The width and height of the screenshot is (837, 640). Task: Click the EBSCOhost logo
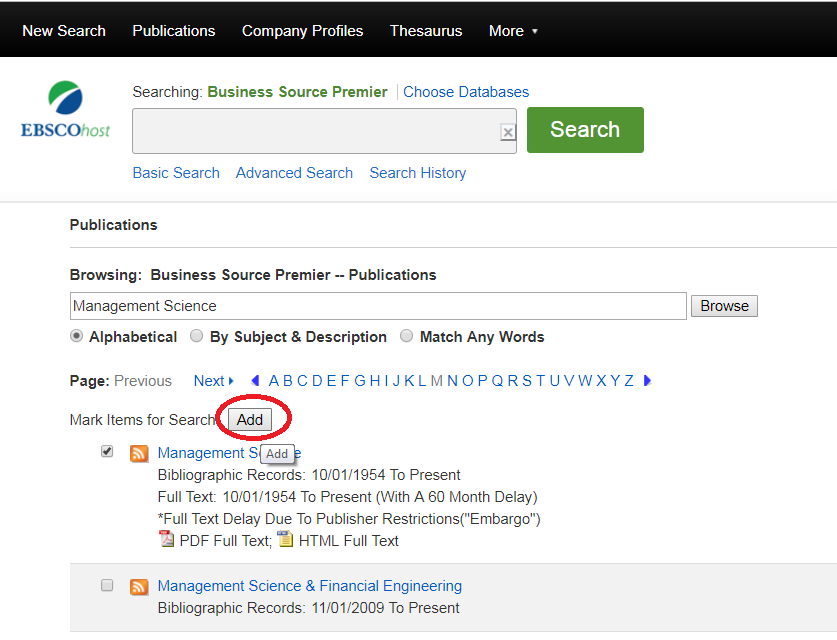point(65,108)
